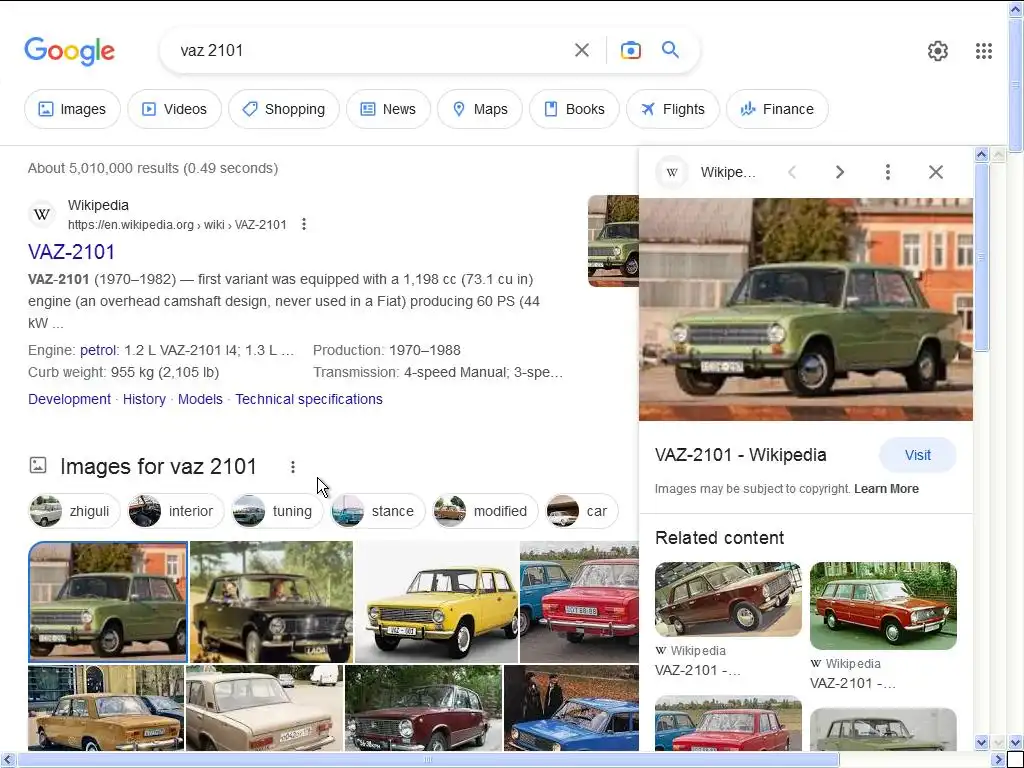Clear the search box with the X icon
Image resolution: width=1024 pixels, height=768 pixels.
(581, 50)
